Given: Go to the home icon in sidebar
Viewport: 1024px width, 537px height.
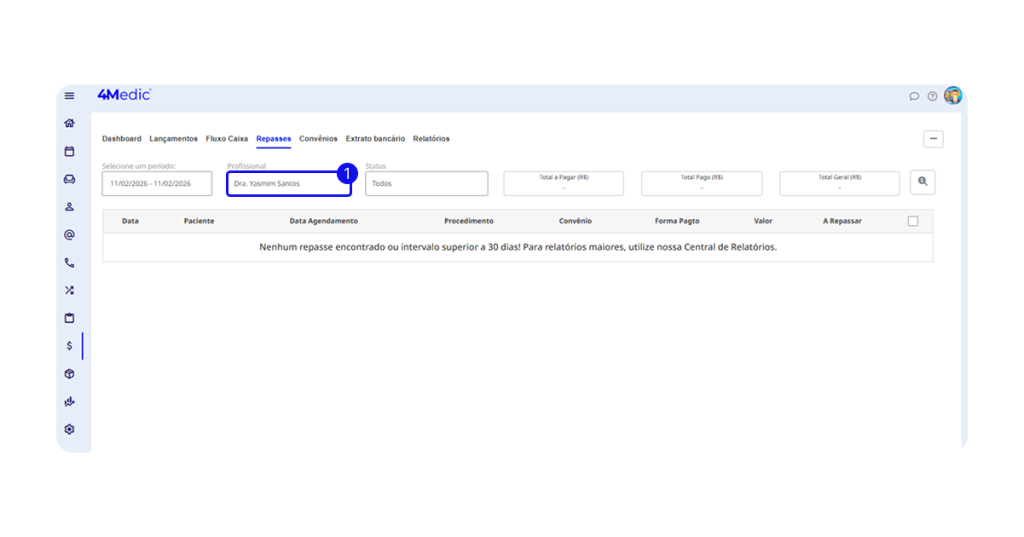Looking at the screenshot, I should (x=69, y=124).
